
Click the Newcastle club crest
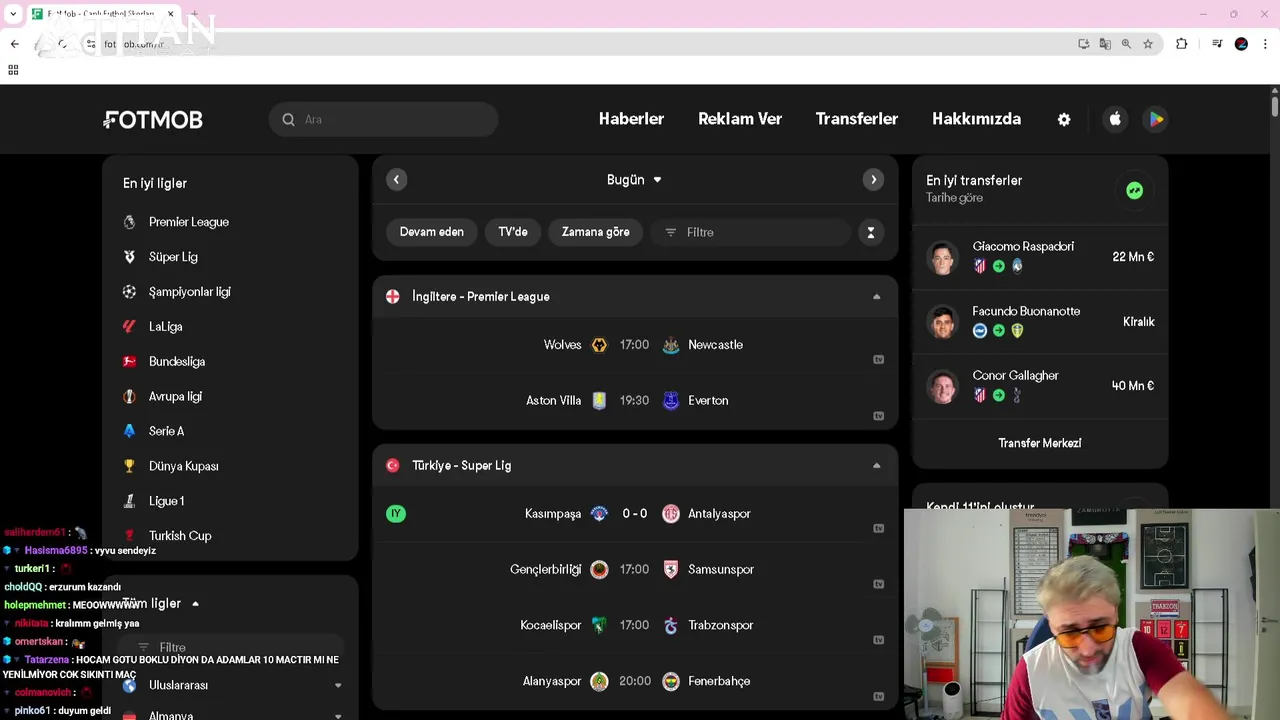pyautogui.click(x=671, y=345)
